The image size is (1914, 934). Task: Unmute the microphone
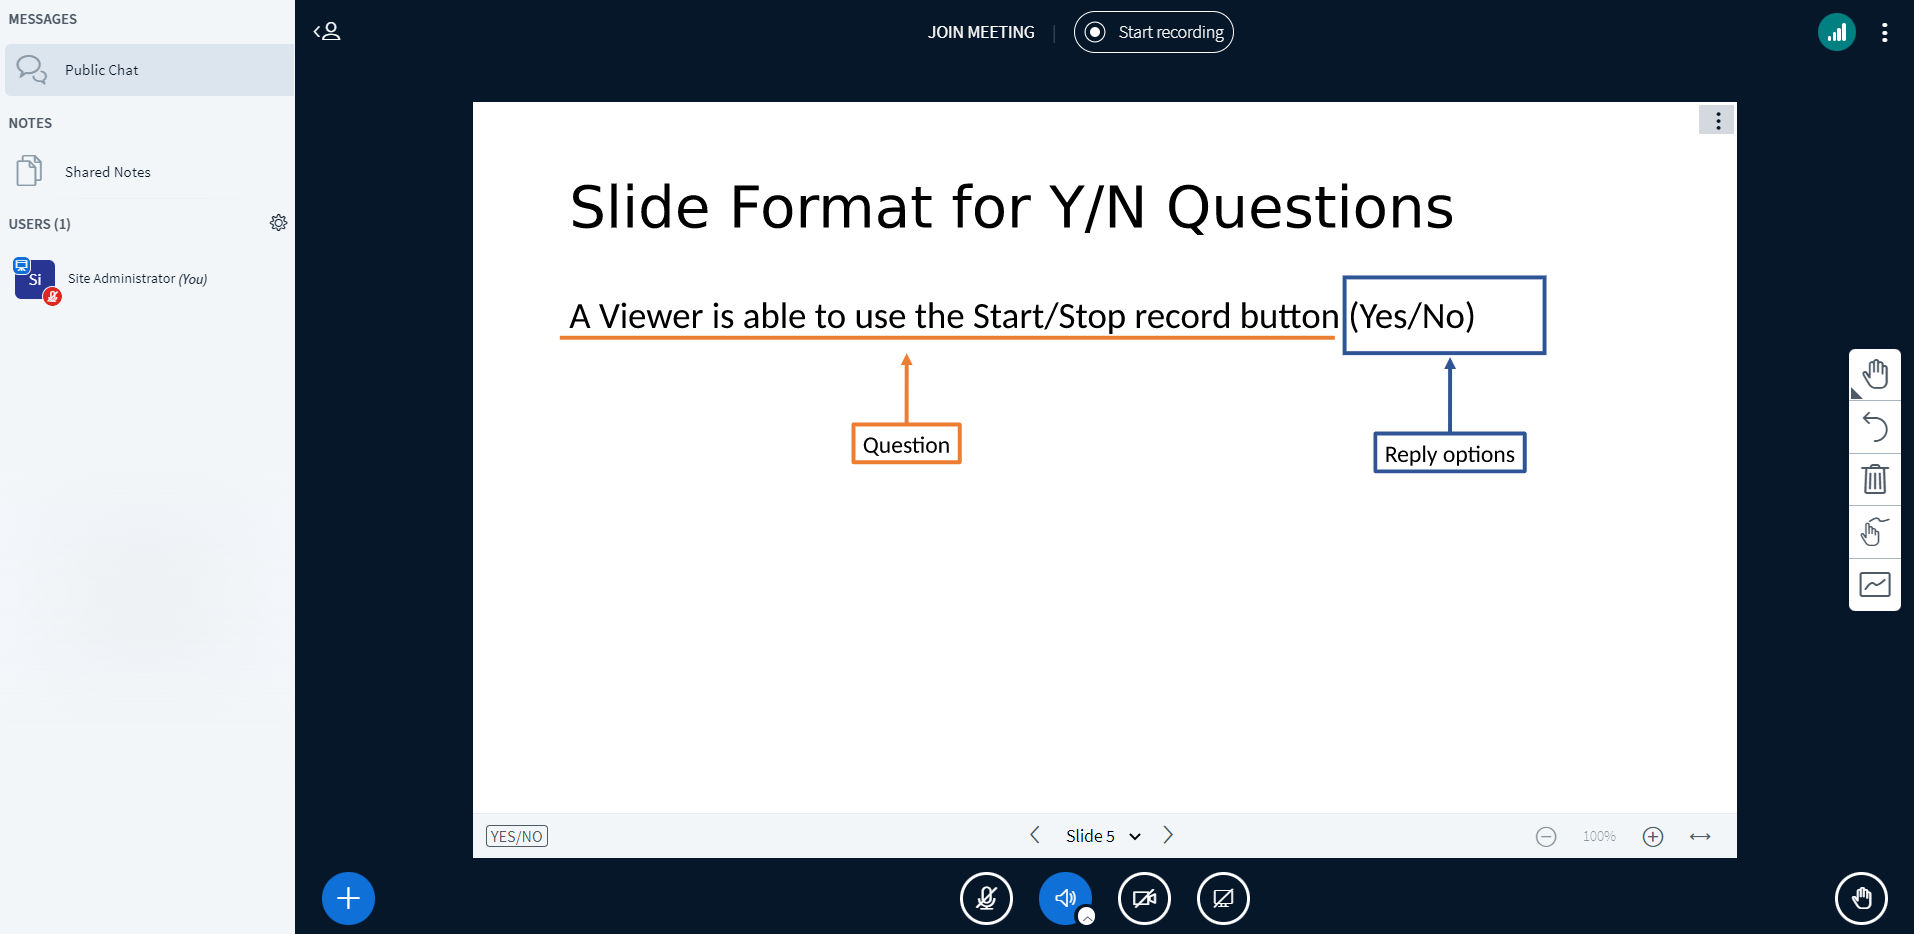(986, 898)
